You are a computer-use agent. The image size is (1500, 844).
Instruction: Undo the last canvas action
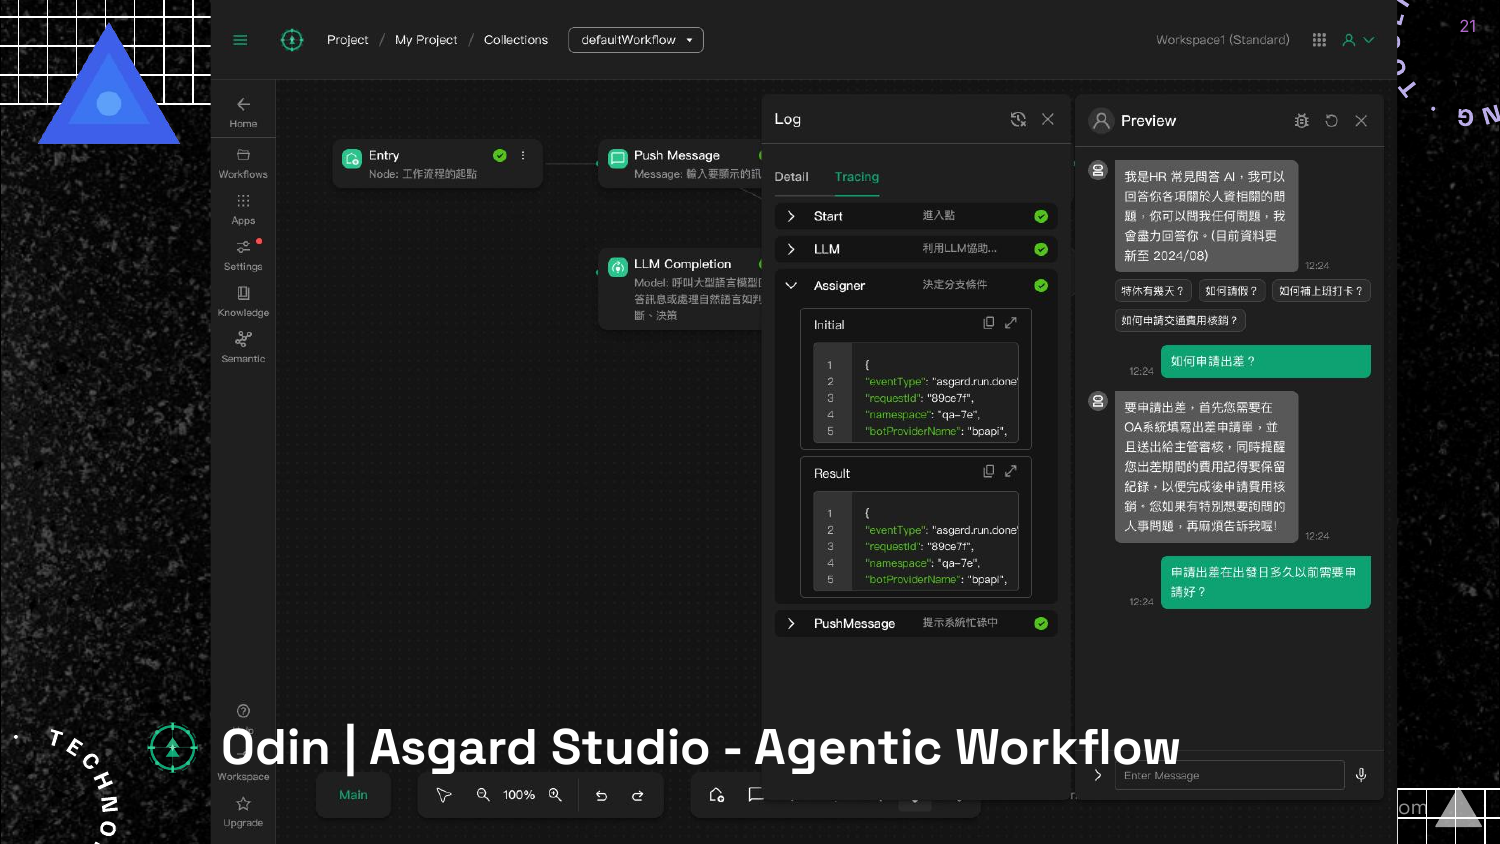pyautogui.click(x=601, y=796)
